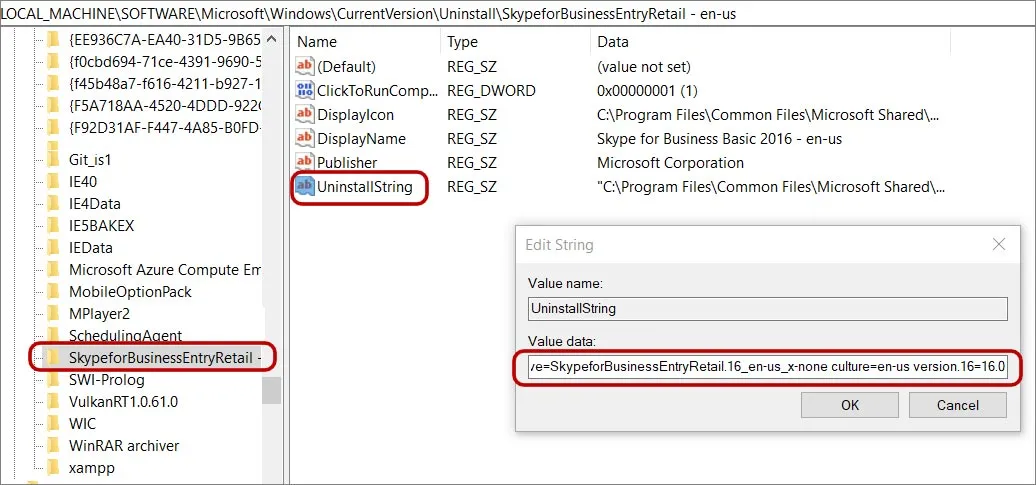Click the UninstallString row's path data
This screenshot has height=485, width=1036.
click(x=770, y=187)
